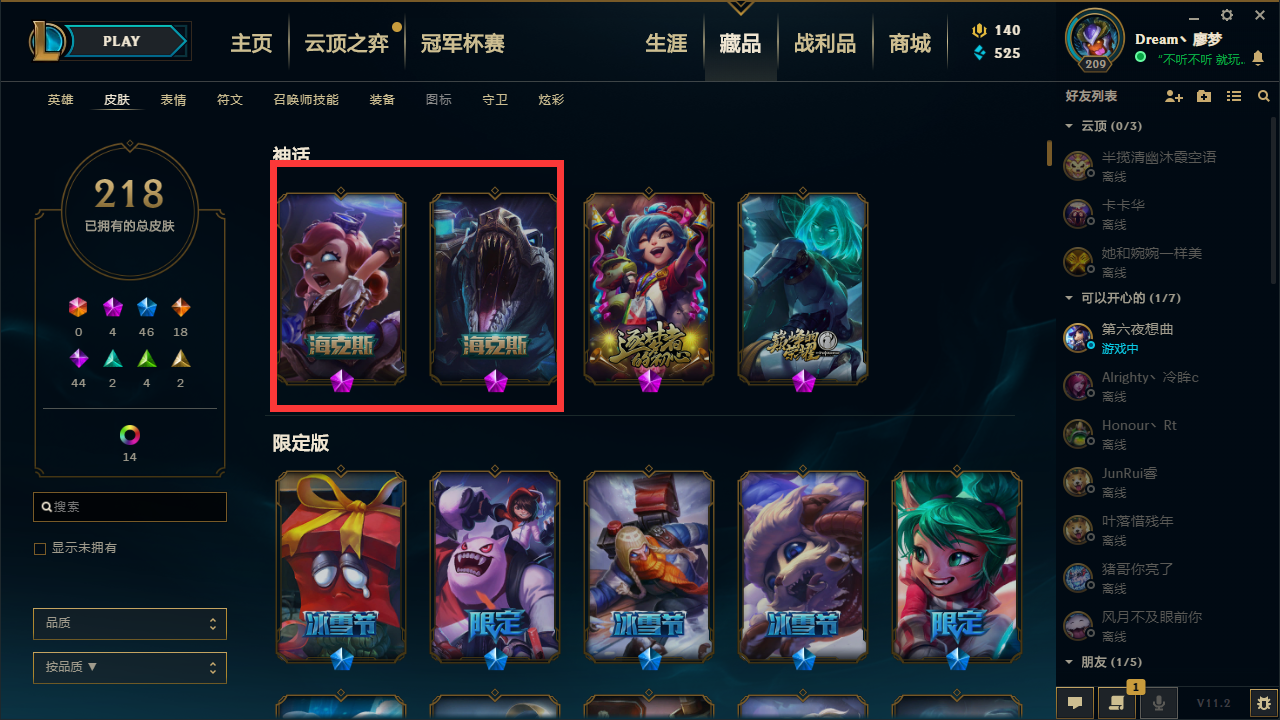Image resolution: width=1280 pixels, height=720 pixels.
Task: Open the friend list search icon
Action: tap(1263, 96)
